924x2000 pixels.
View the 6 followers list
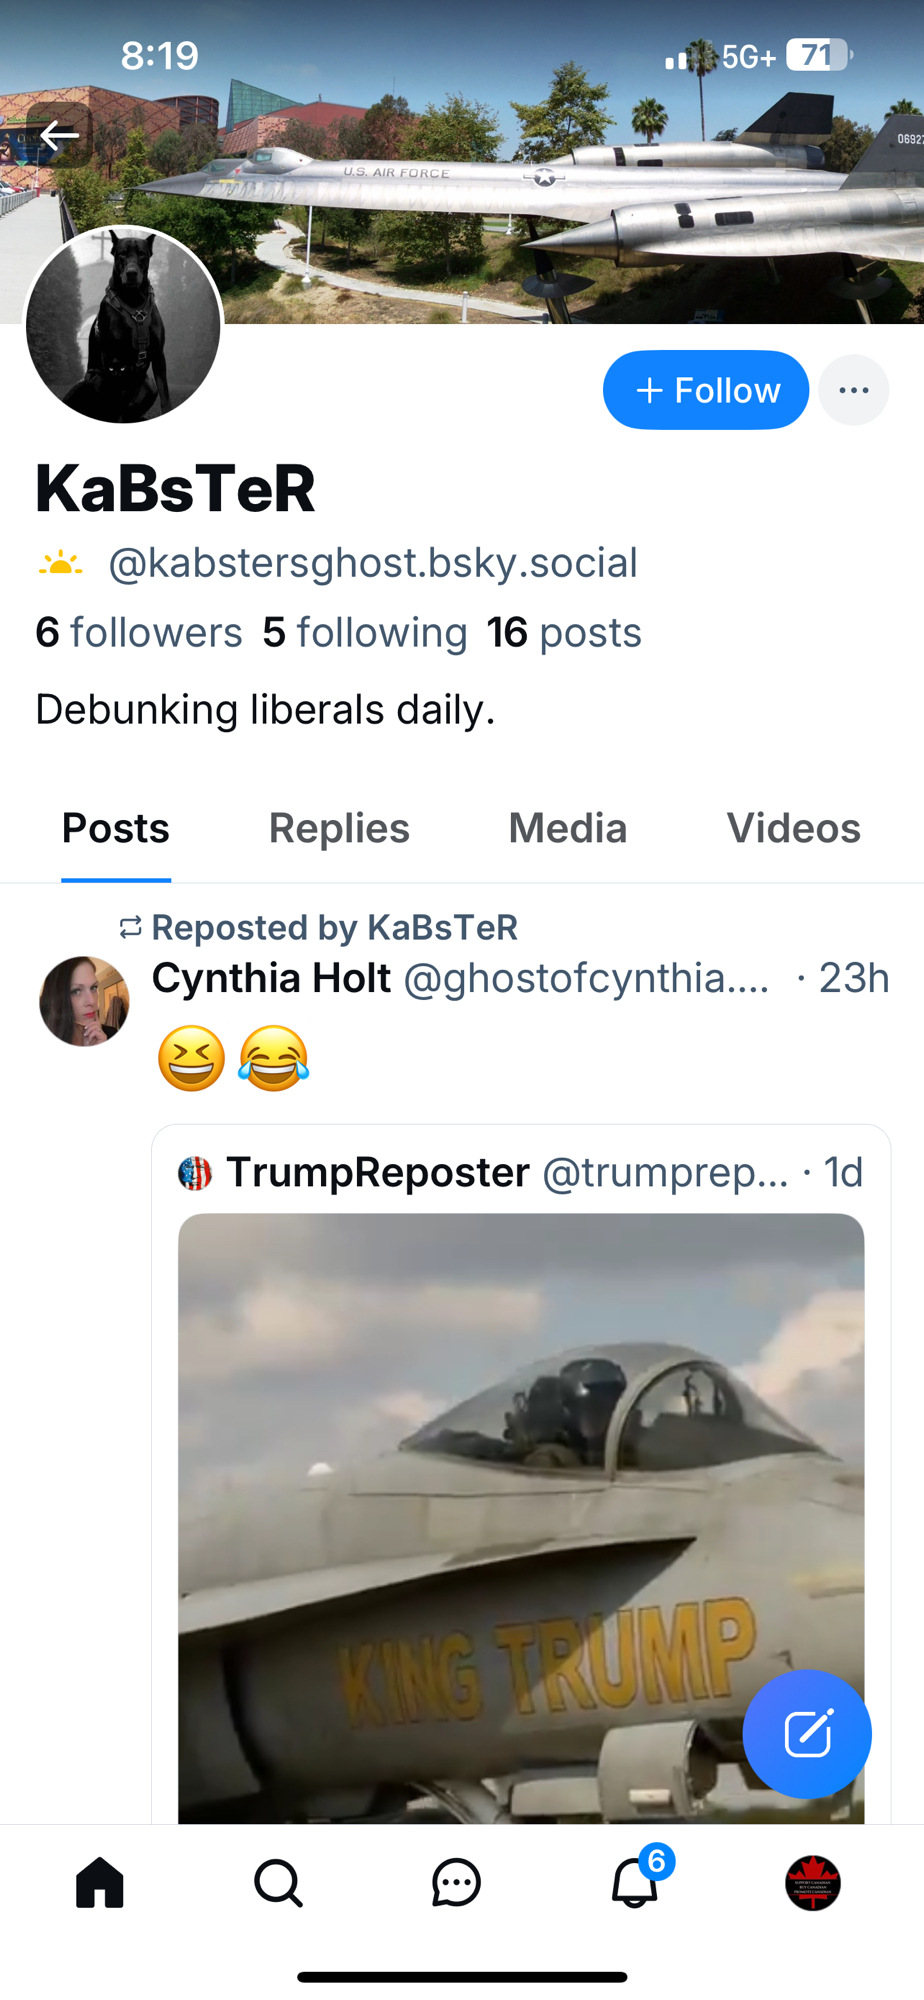[x=139, y=633]
